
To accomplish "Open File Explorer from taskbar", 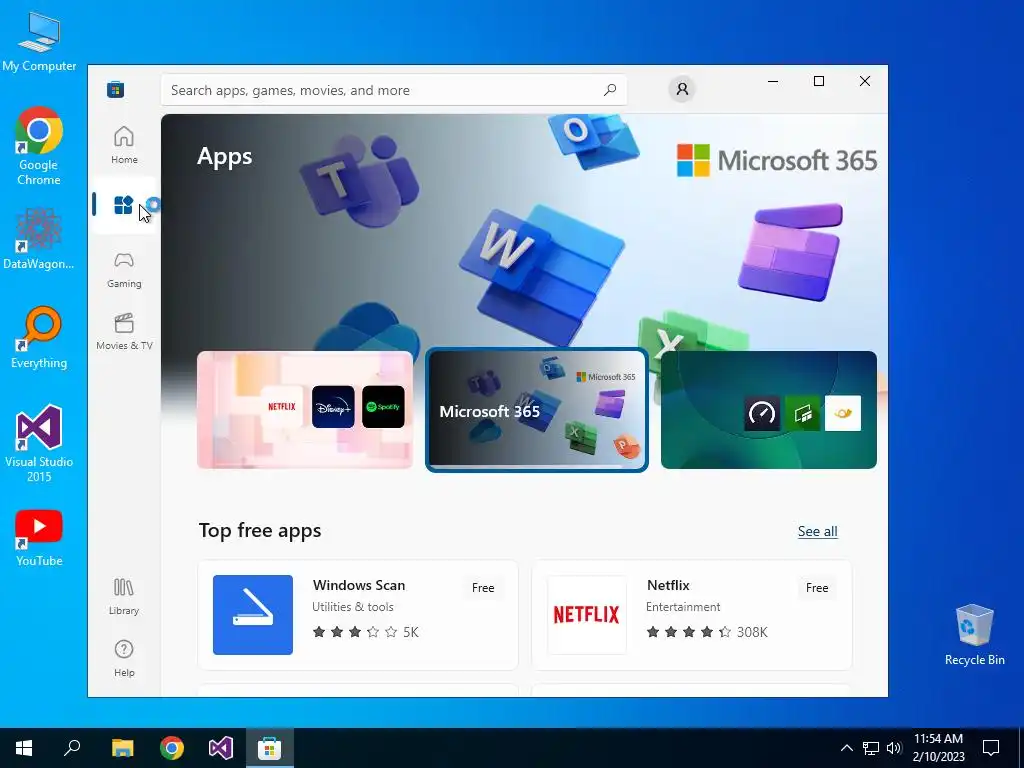I will coord(122,748).
